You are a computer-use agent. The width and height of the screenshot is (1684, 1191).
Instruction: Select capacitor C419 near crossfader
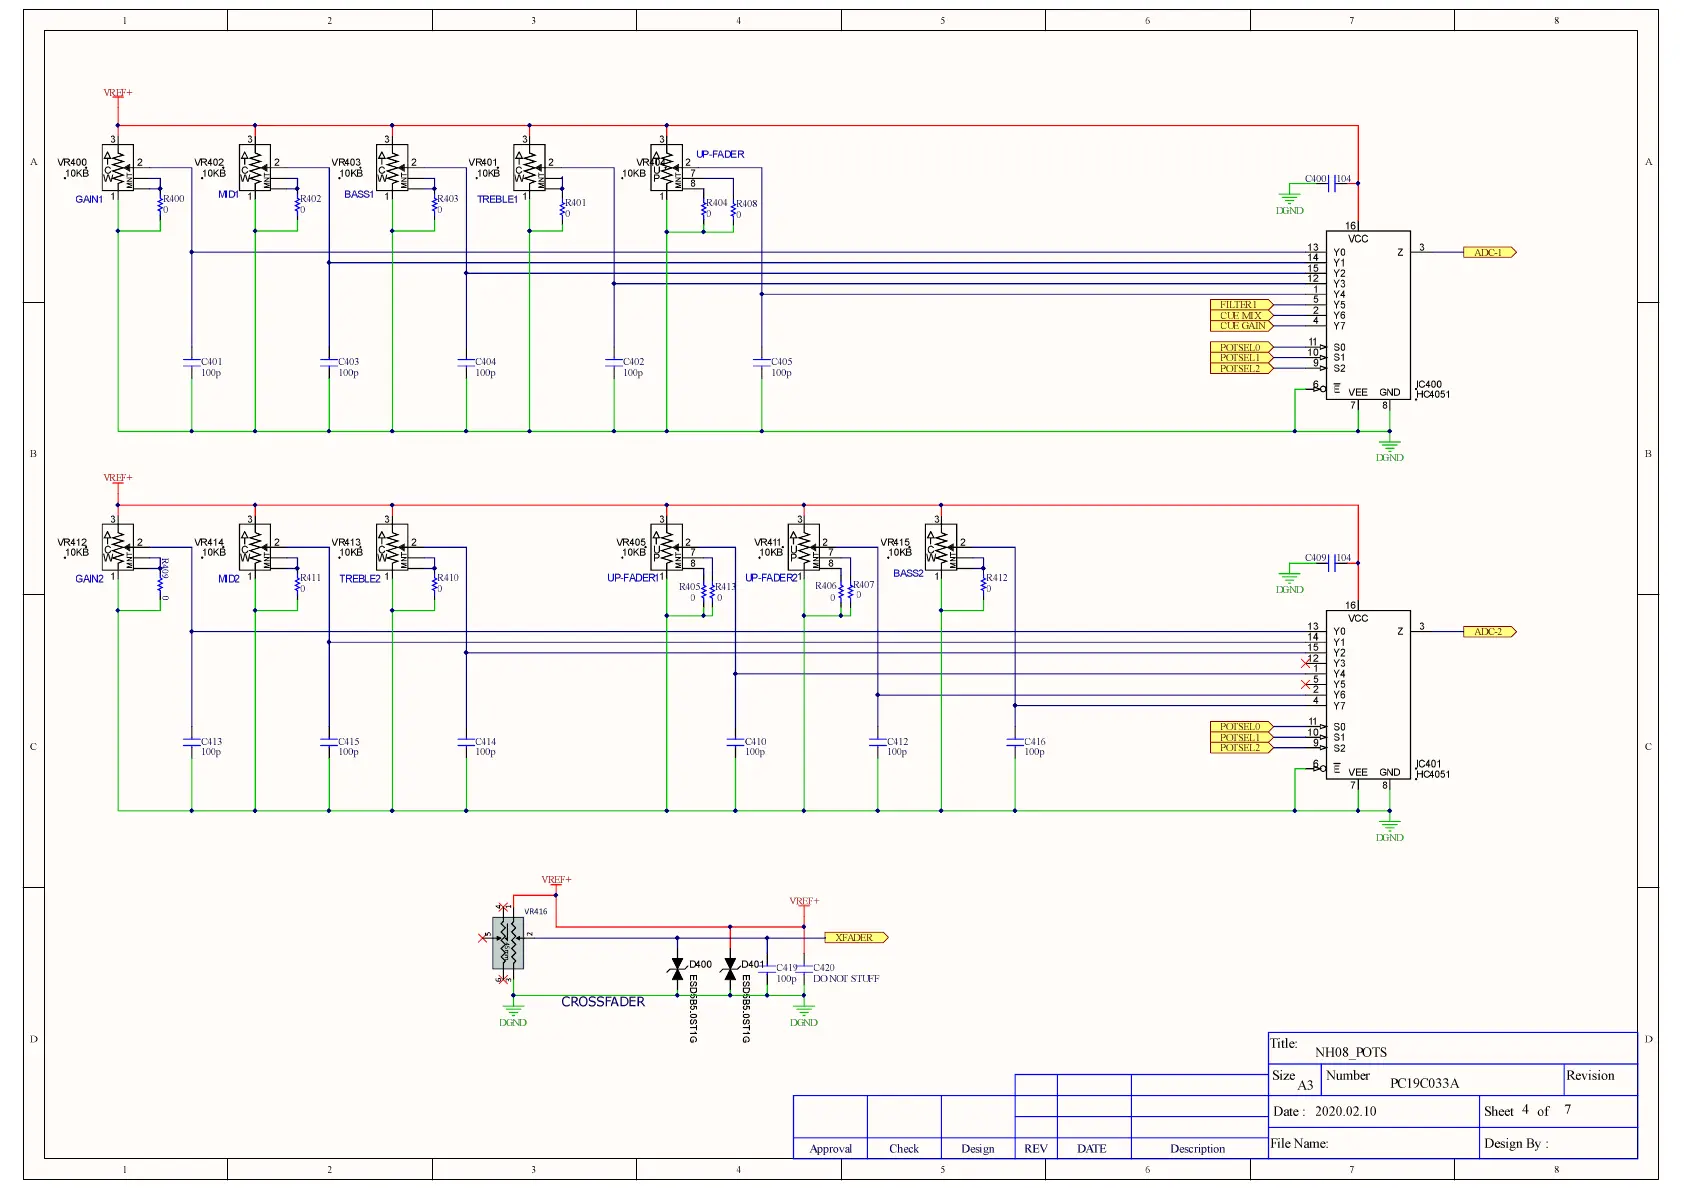pos(768,970)
